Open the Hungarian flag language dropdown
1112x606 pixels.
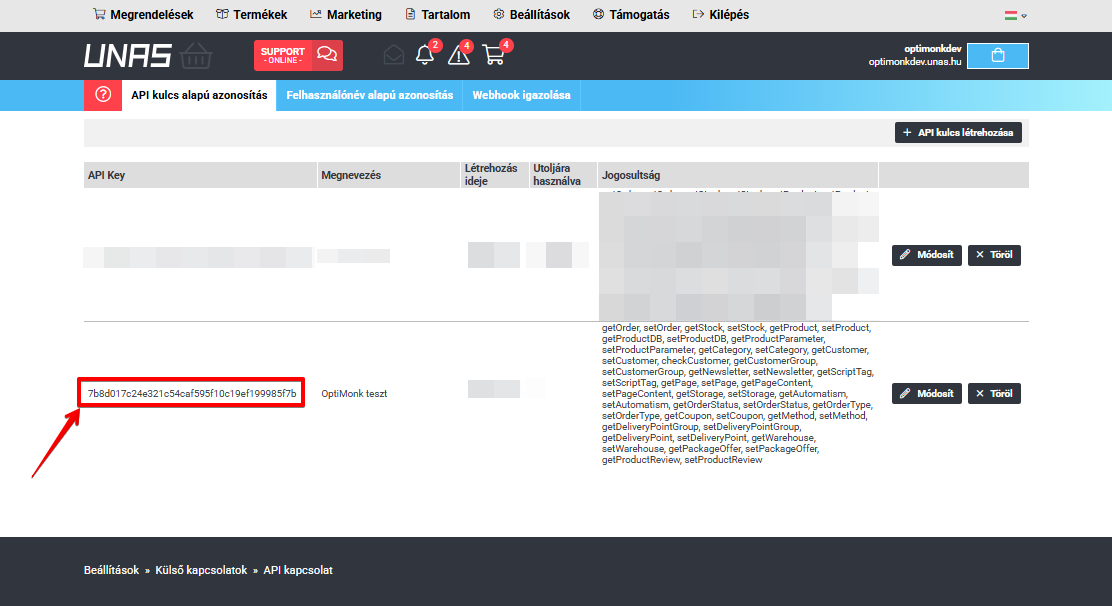click(x=1016, y=15)
